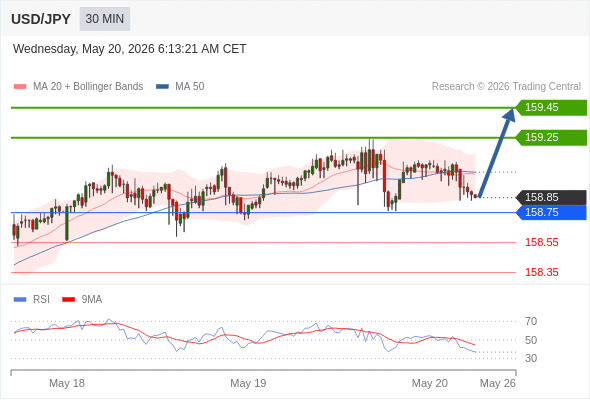Click the 158.75 blue pivot tag
The width and height of the screenshot is (590, 400).
tap(551, 212)
